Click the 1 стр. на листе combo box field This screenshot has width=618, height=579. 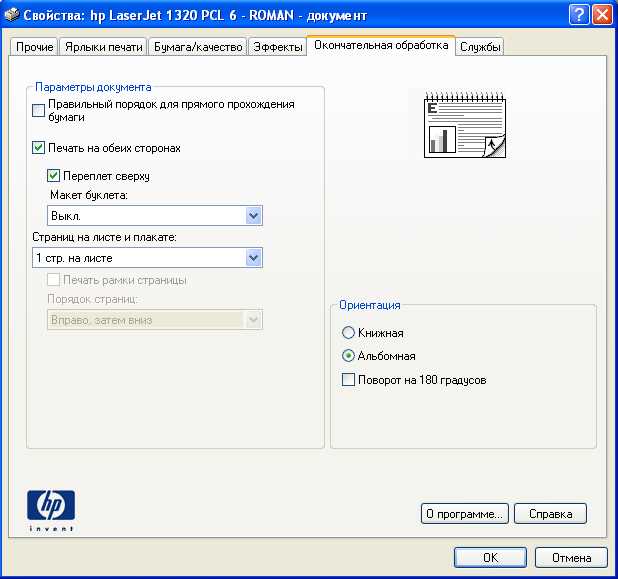tap(147, 258)
